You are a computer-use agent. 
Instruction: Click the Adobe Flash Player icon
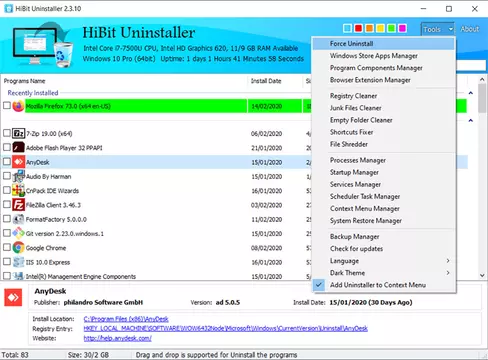coord(18,147)
